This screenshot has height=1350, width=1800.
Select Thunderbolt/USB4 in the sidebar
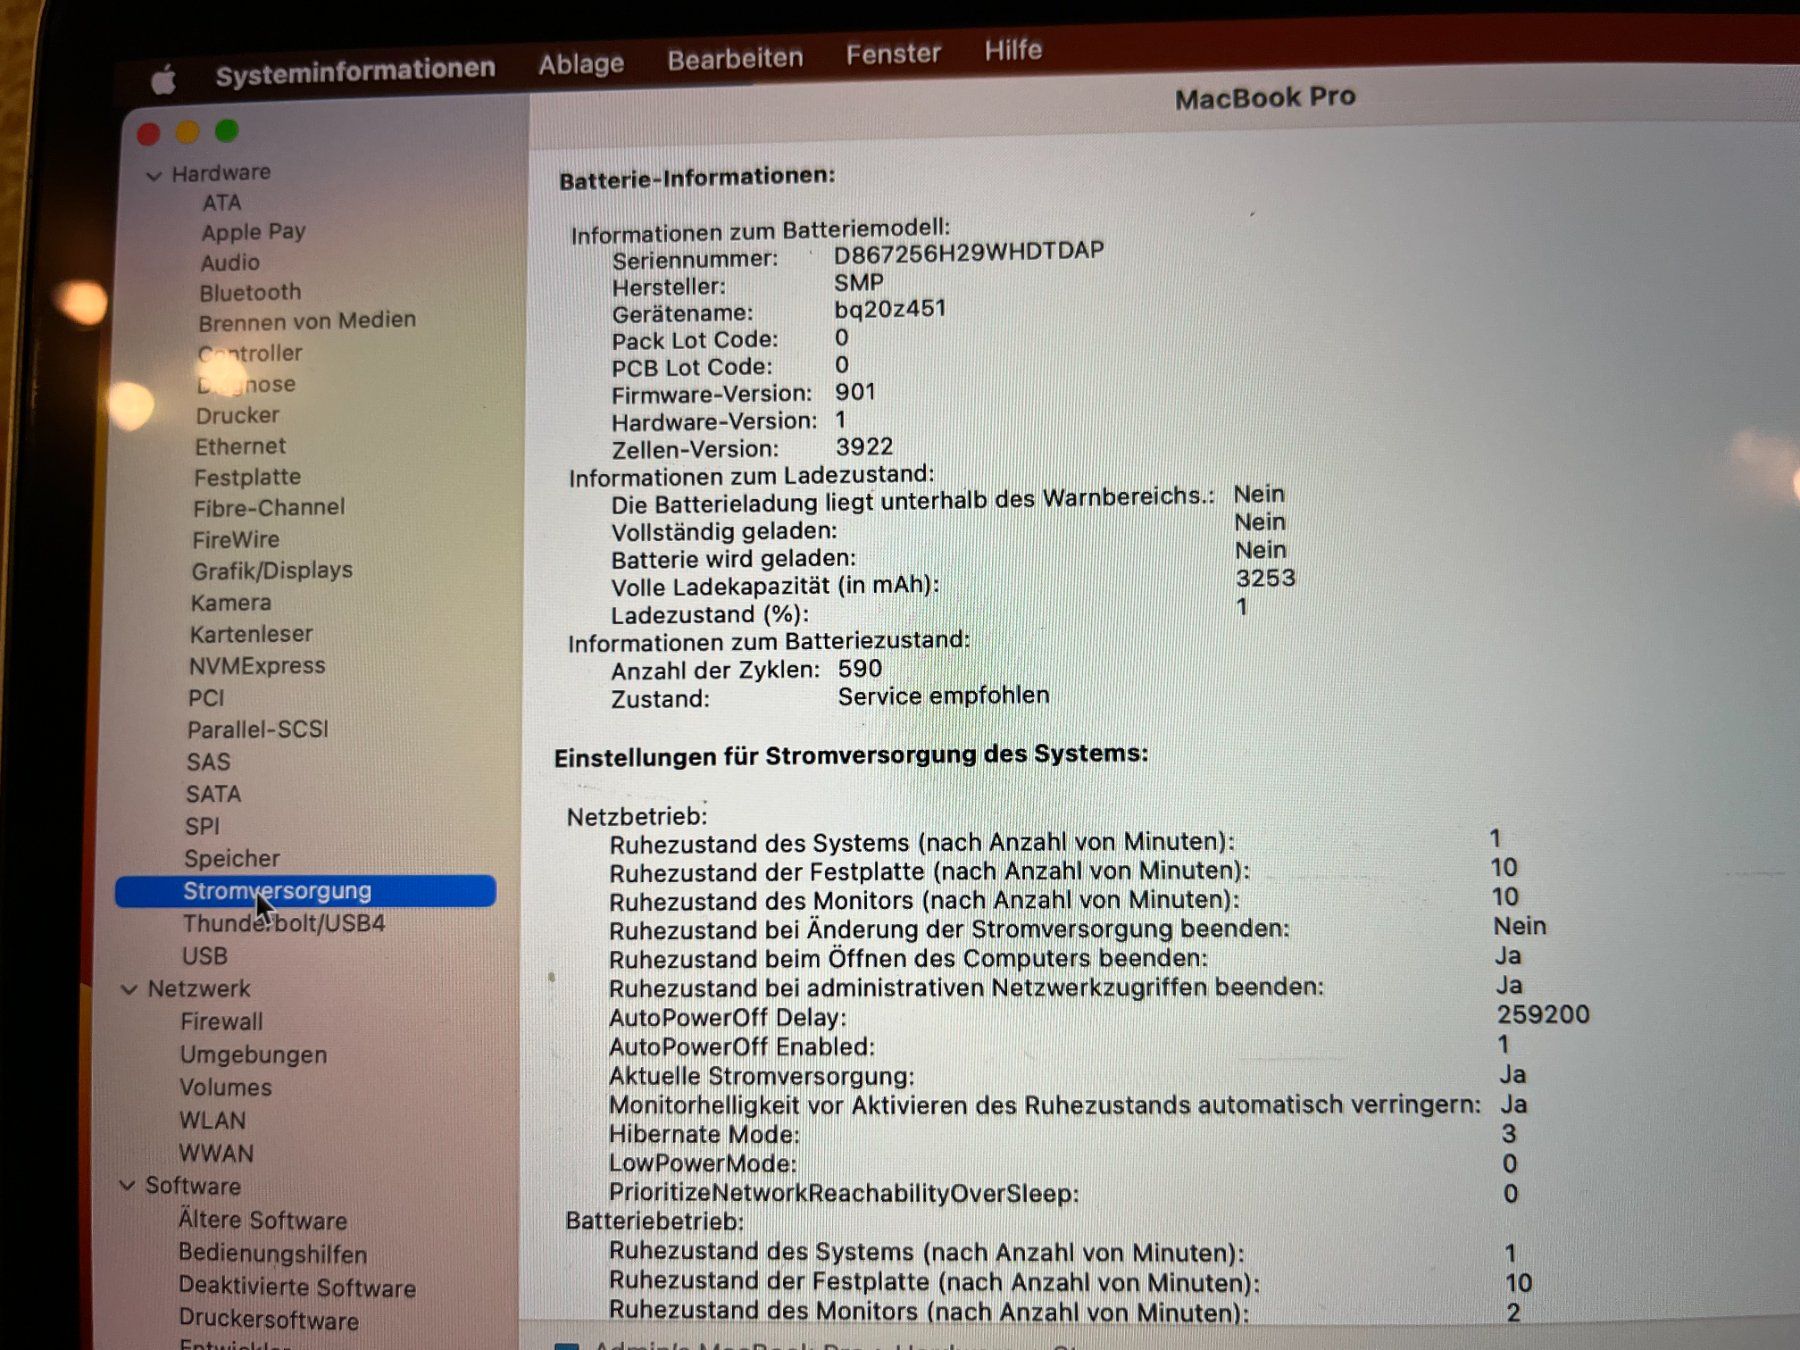click(x=284, y=923)
